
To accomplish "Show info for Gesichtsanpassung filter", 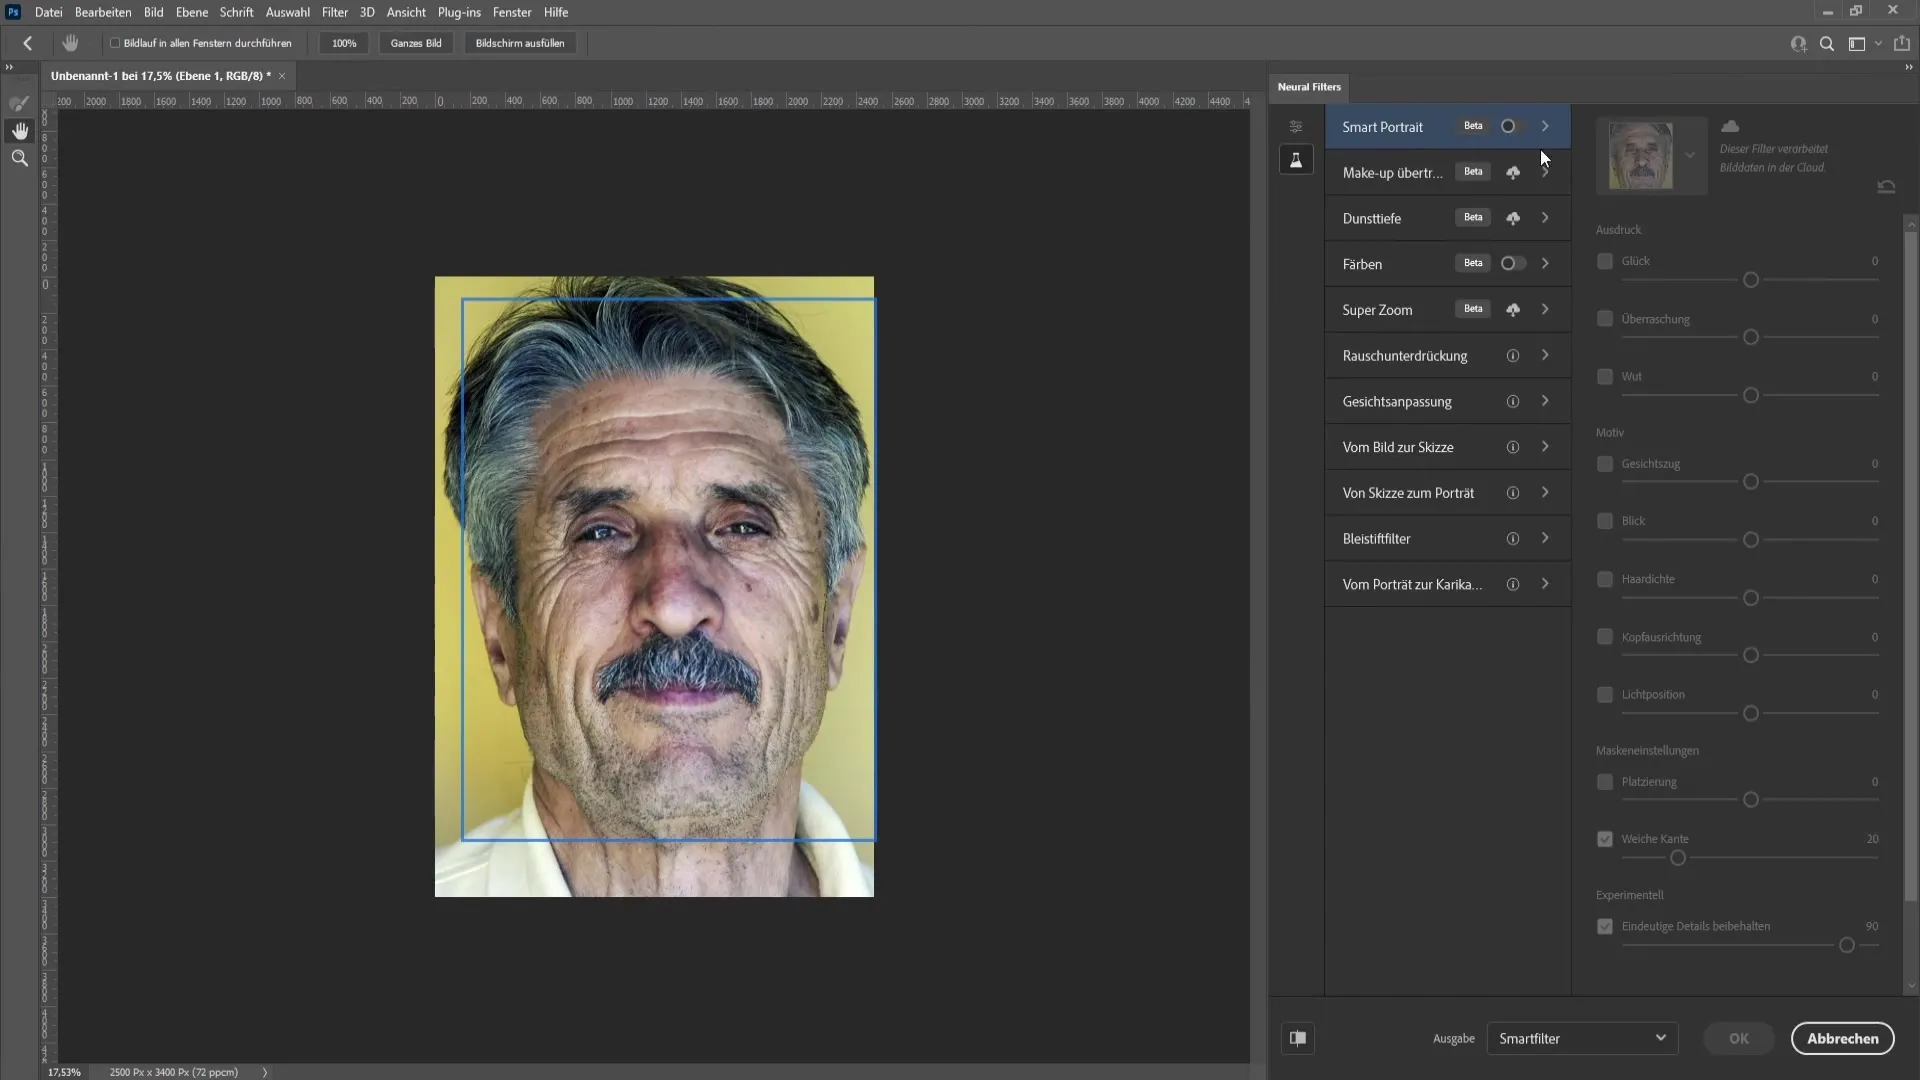I will 1513,402.
